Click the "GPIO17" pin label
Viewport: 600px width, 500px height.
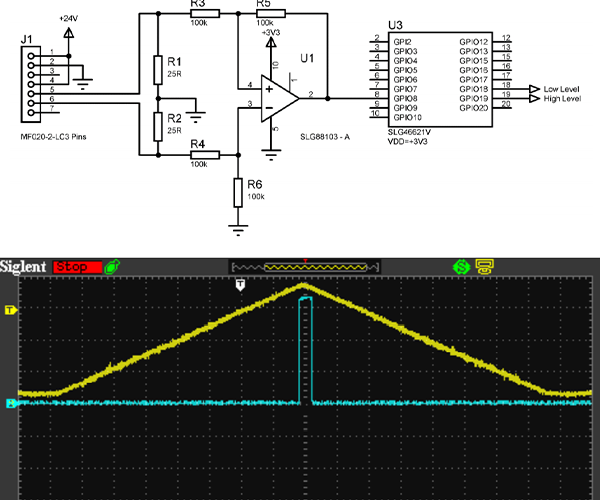(474, 80)
